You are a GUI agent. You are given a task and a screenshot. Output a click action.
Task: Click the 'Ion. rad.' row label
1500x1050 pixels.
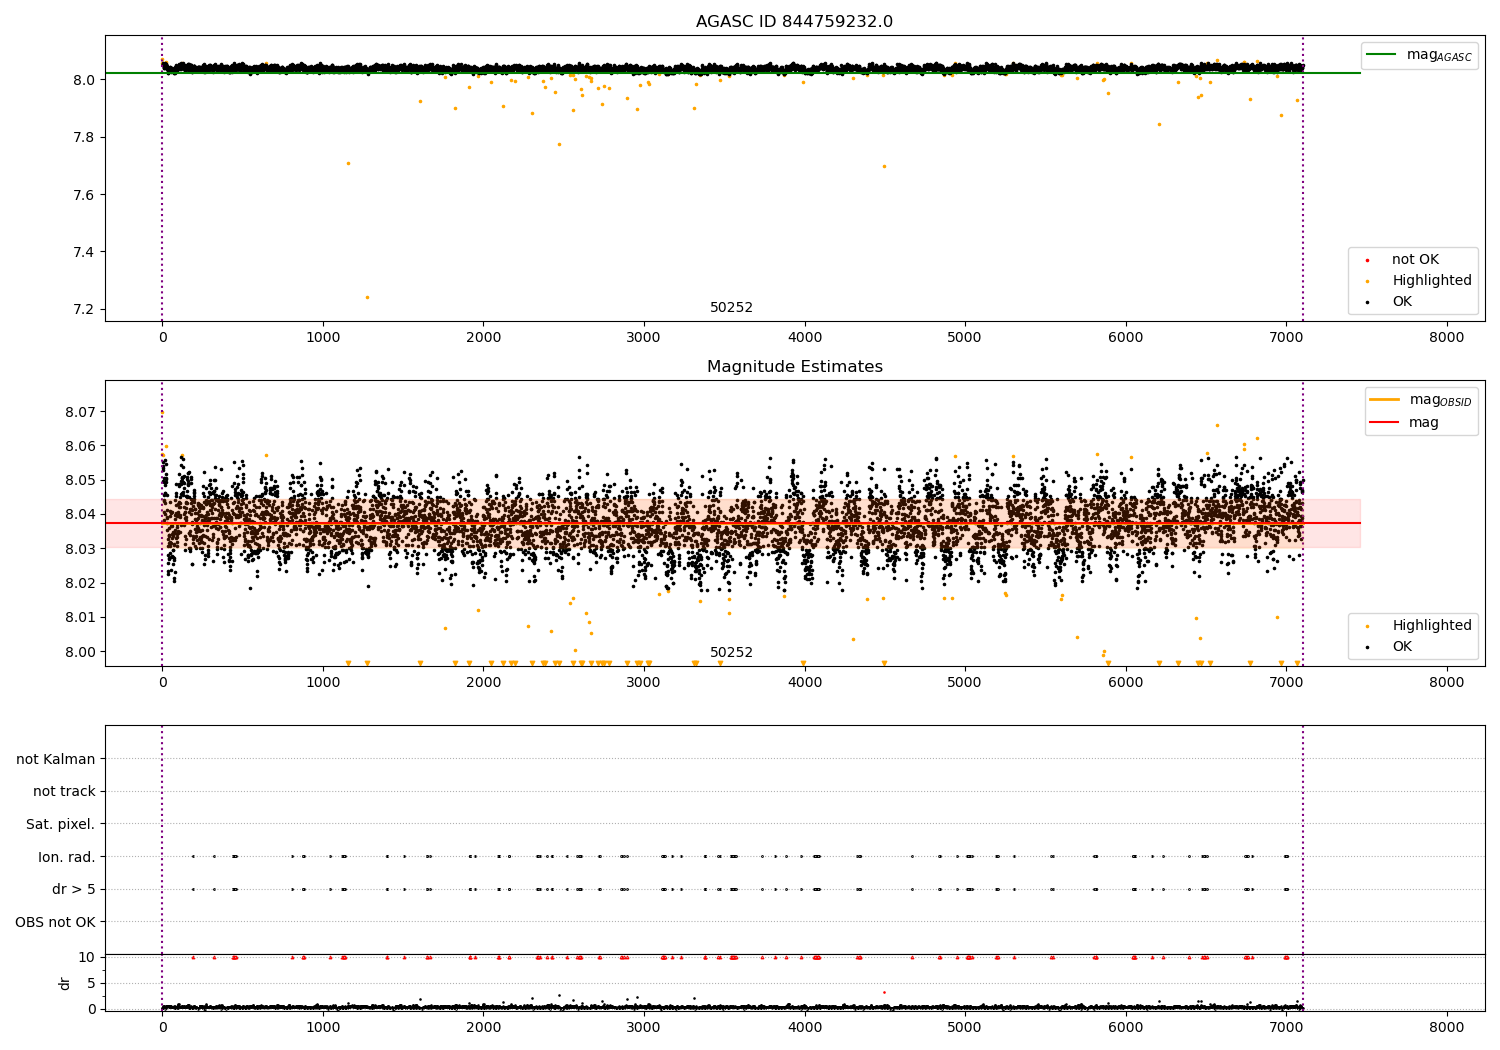click(x=67, y=857)
